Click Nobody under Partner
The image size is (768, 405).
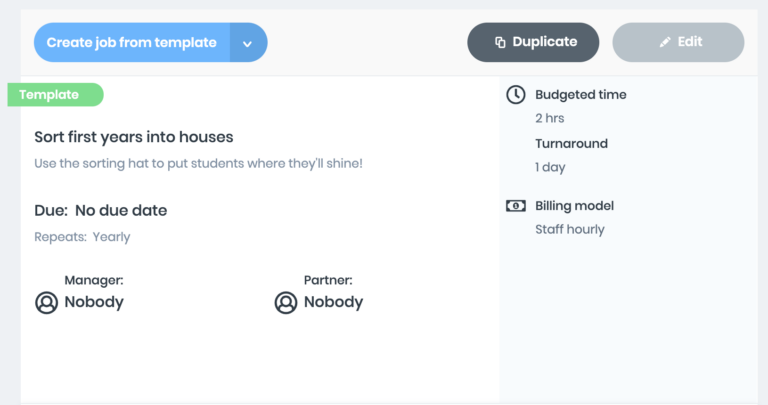(333, 302)
